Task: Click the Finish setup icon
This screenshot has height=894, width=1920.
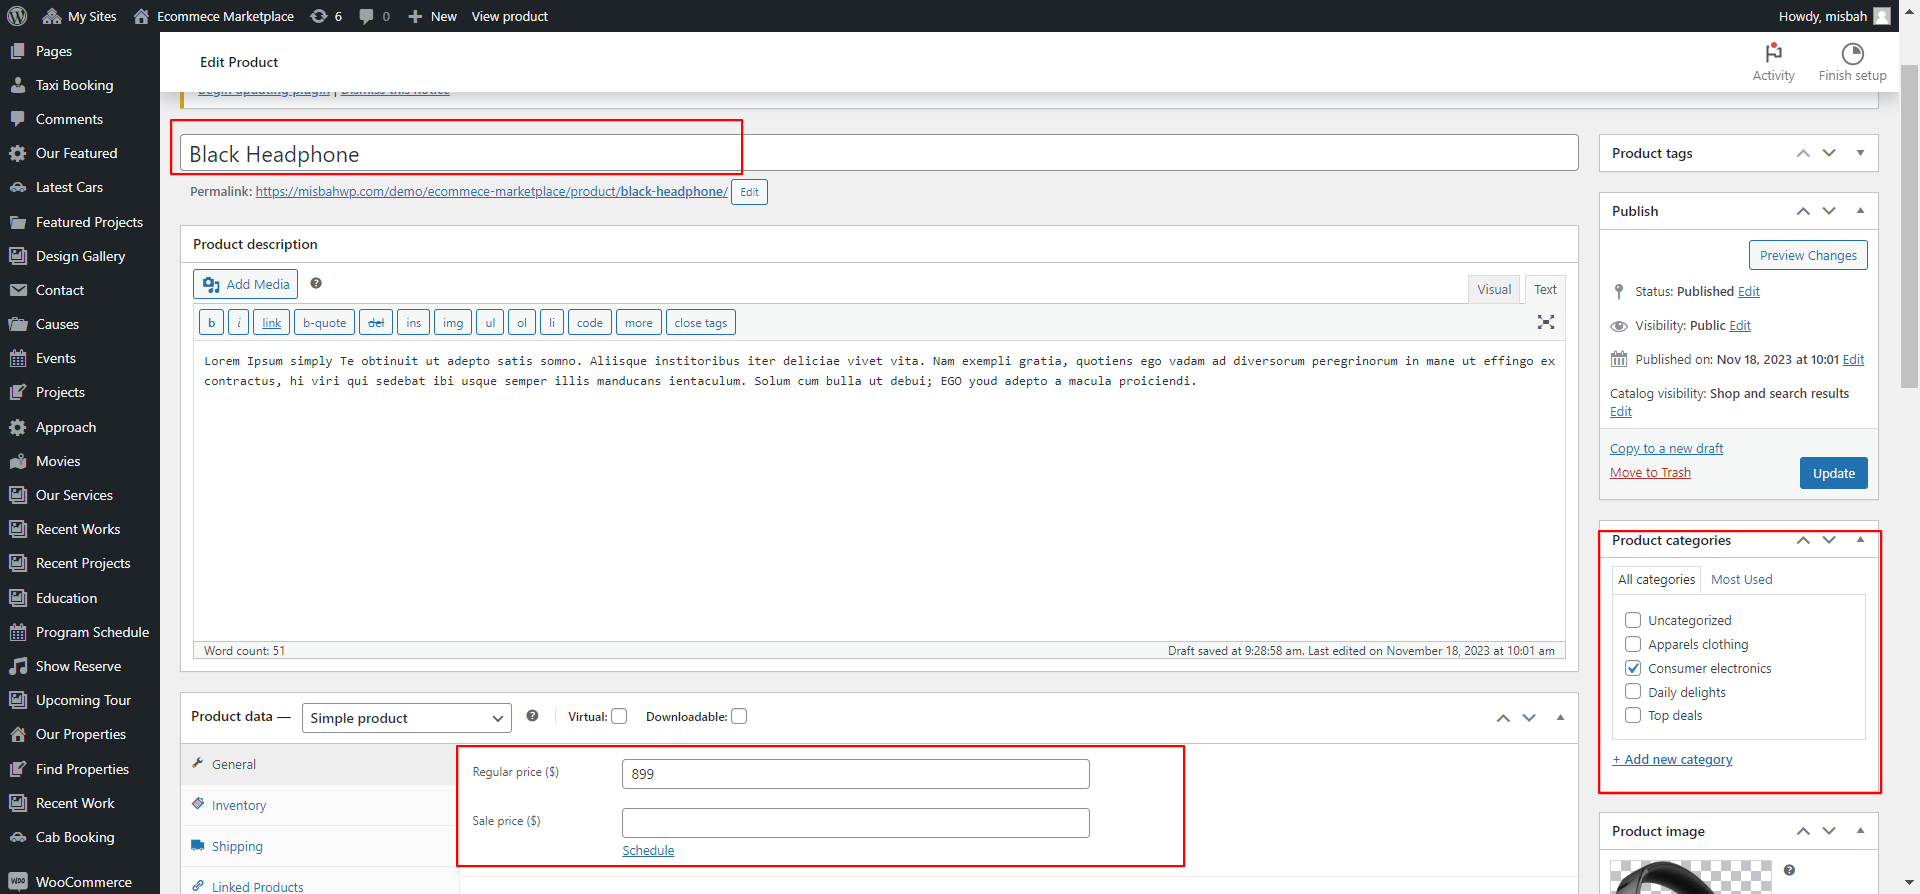Action: pyautogui.click(x=1852, y=54)
